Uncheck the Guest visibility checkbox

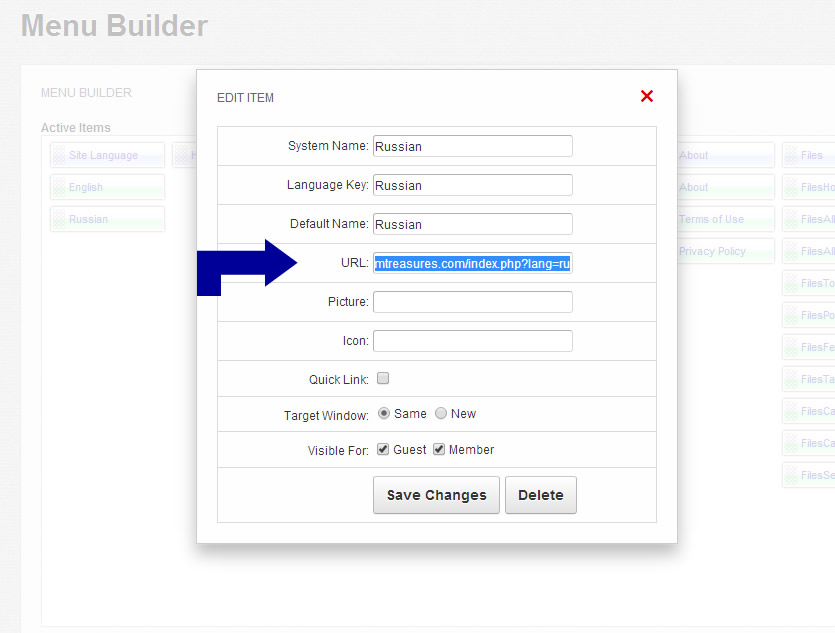(383, 450)
